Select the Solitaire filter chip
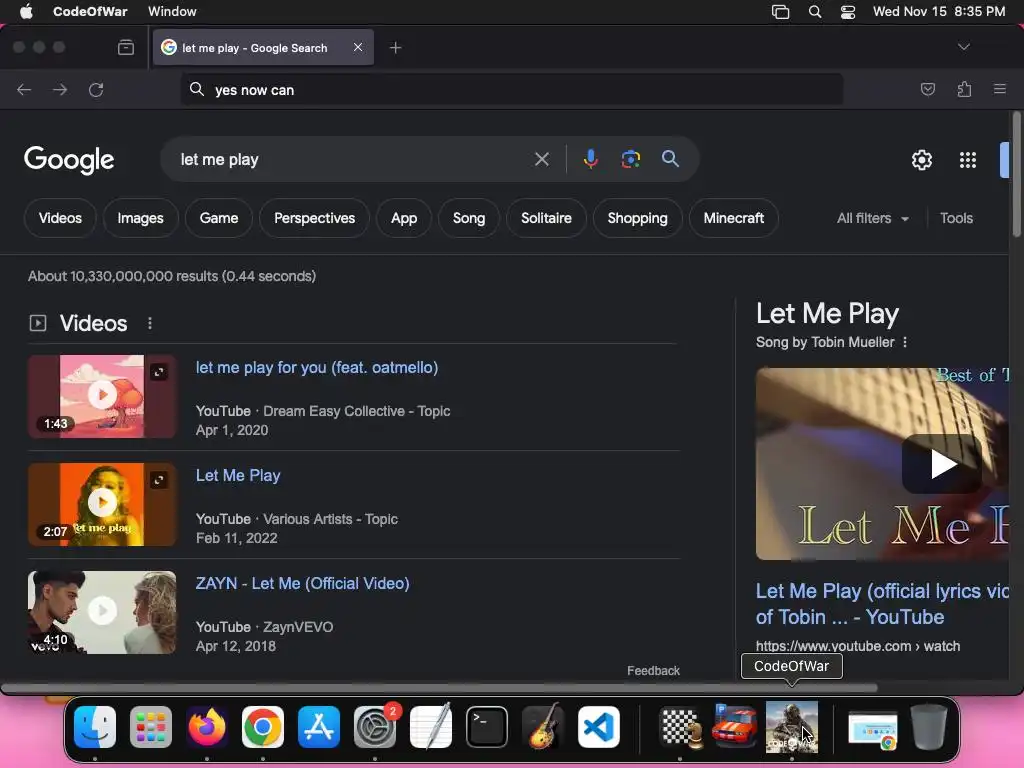 point(546,218)
